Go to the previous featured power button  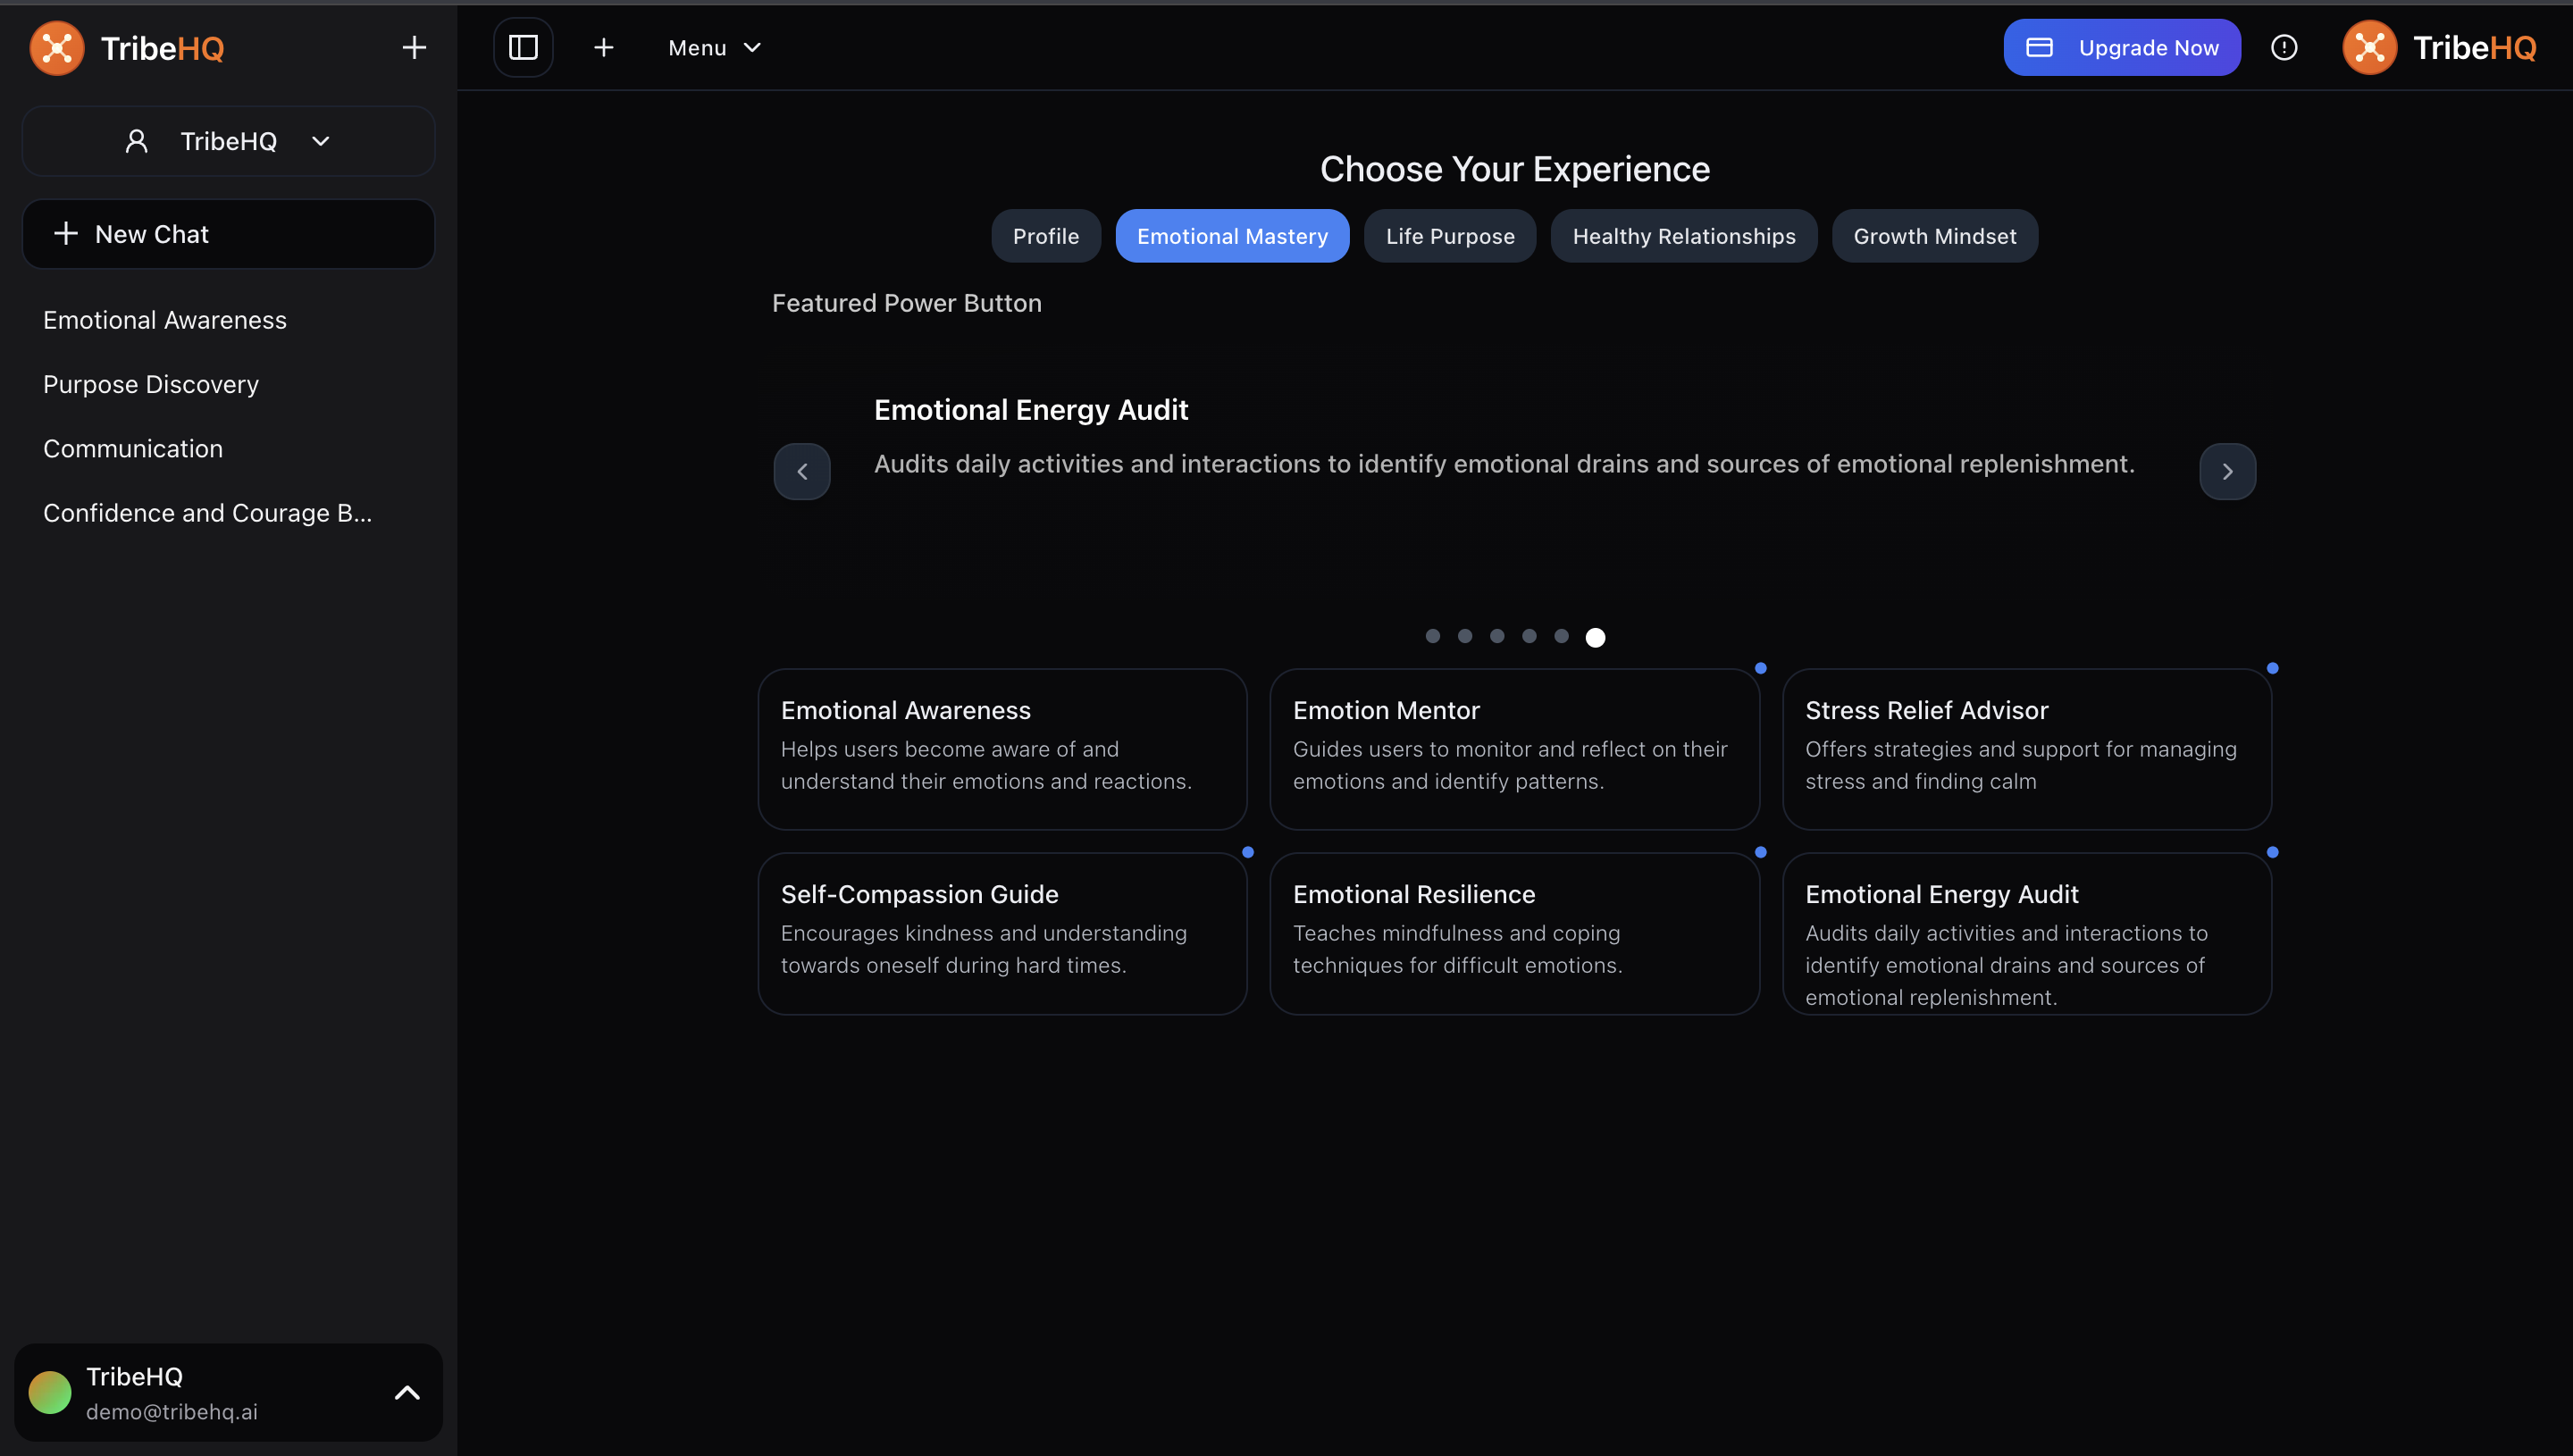click(802, 471)
